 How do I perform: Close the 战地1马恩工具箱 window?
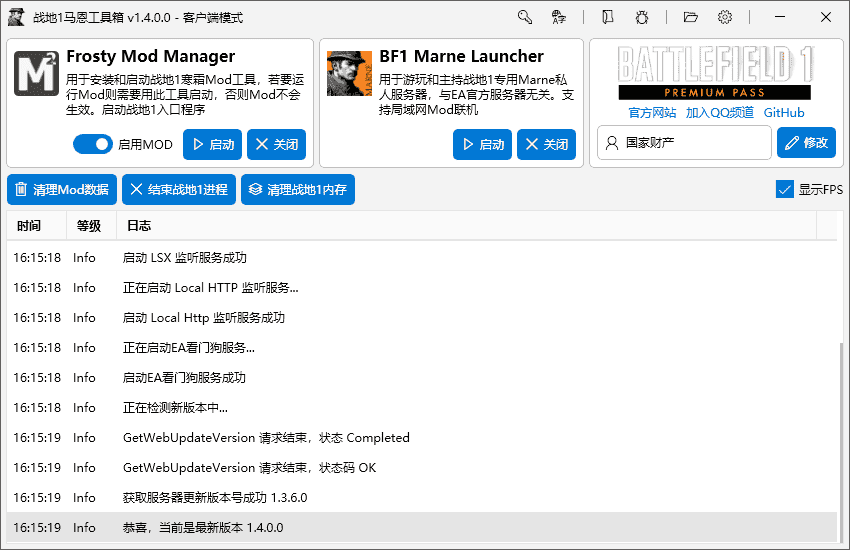[x=826, y=17]
